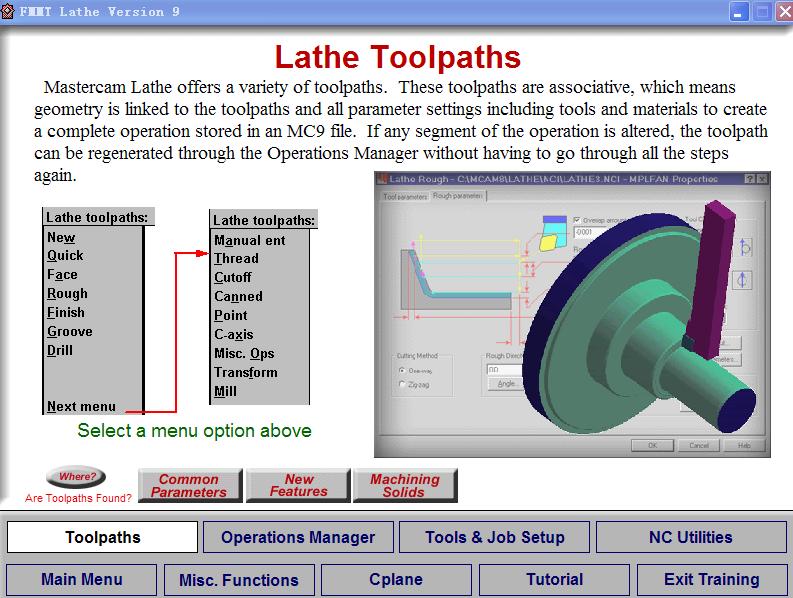Select Manual ent in second toolpaths menu
The height and width of the screenshot is (598, 793).
(250, 240)
